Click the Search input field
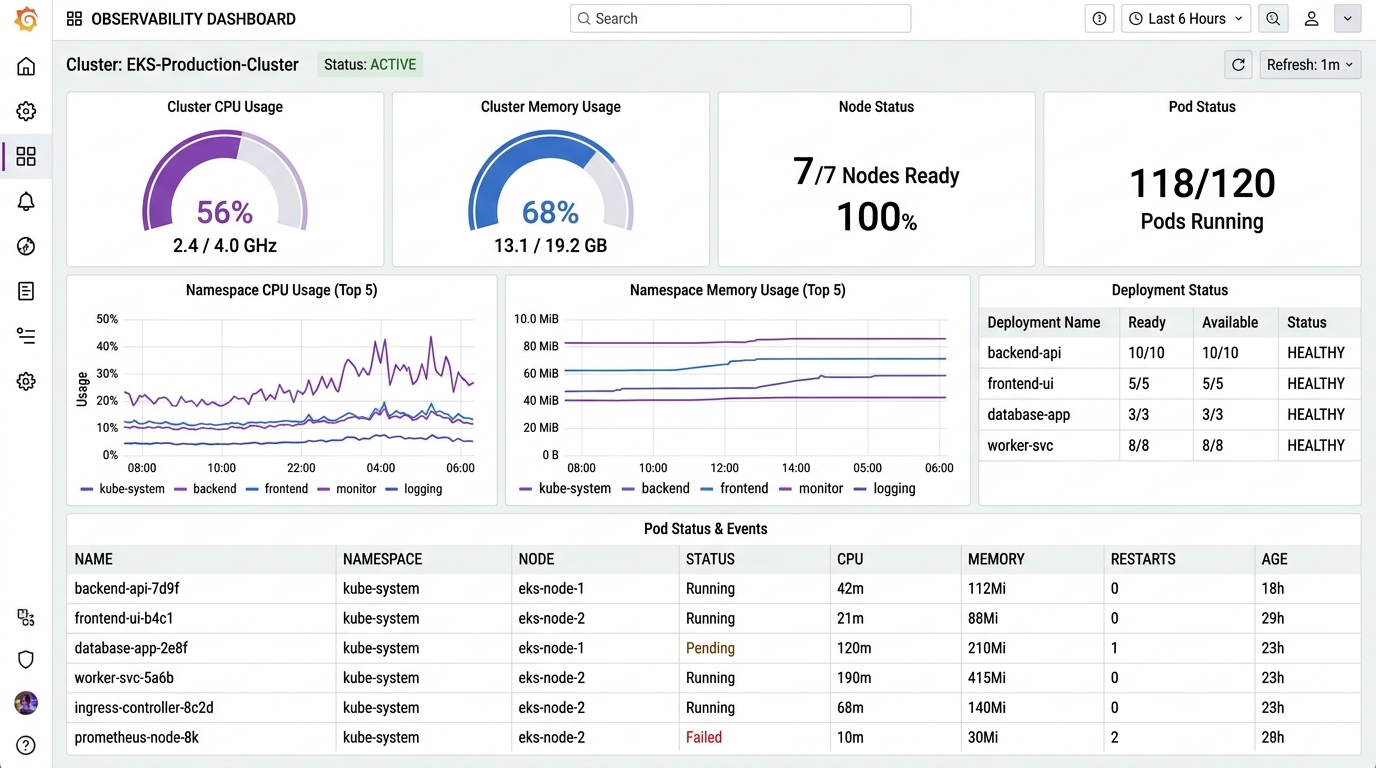The image size is (1376, 768). [740, 19]
